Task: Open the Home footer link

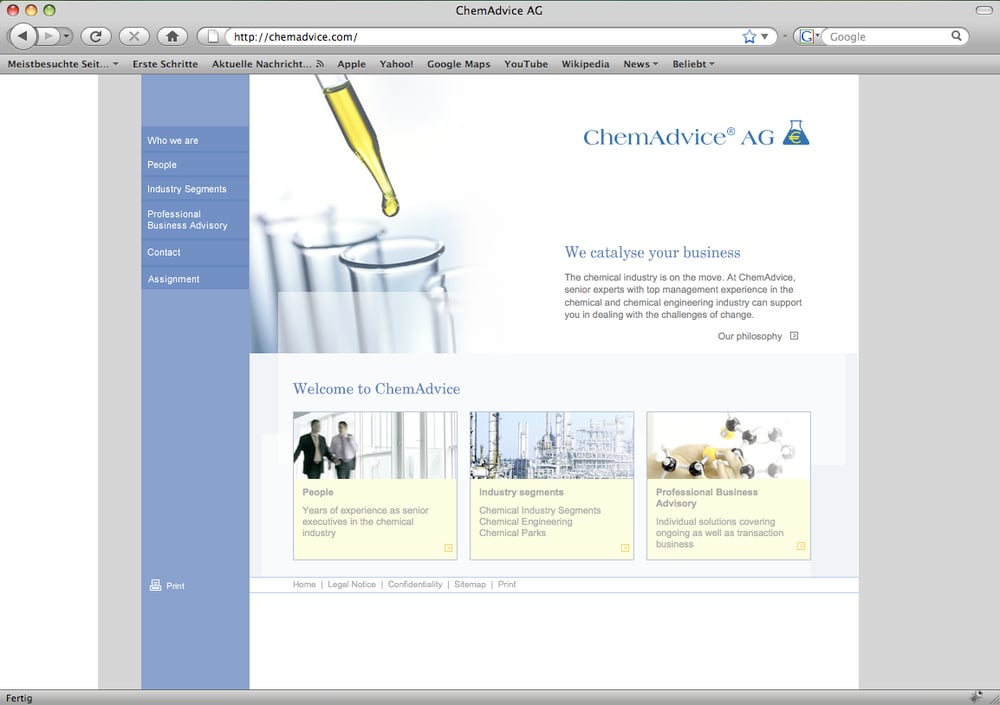Action: pos(304,584)
